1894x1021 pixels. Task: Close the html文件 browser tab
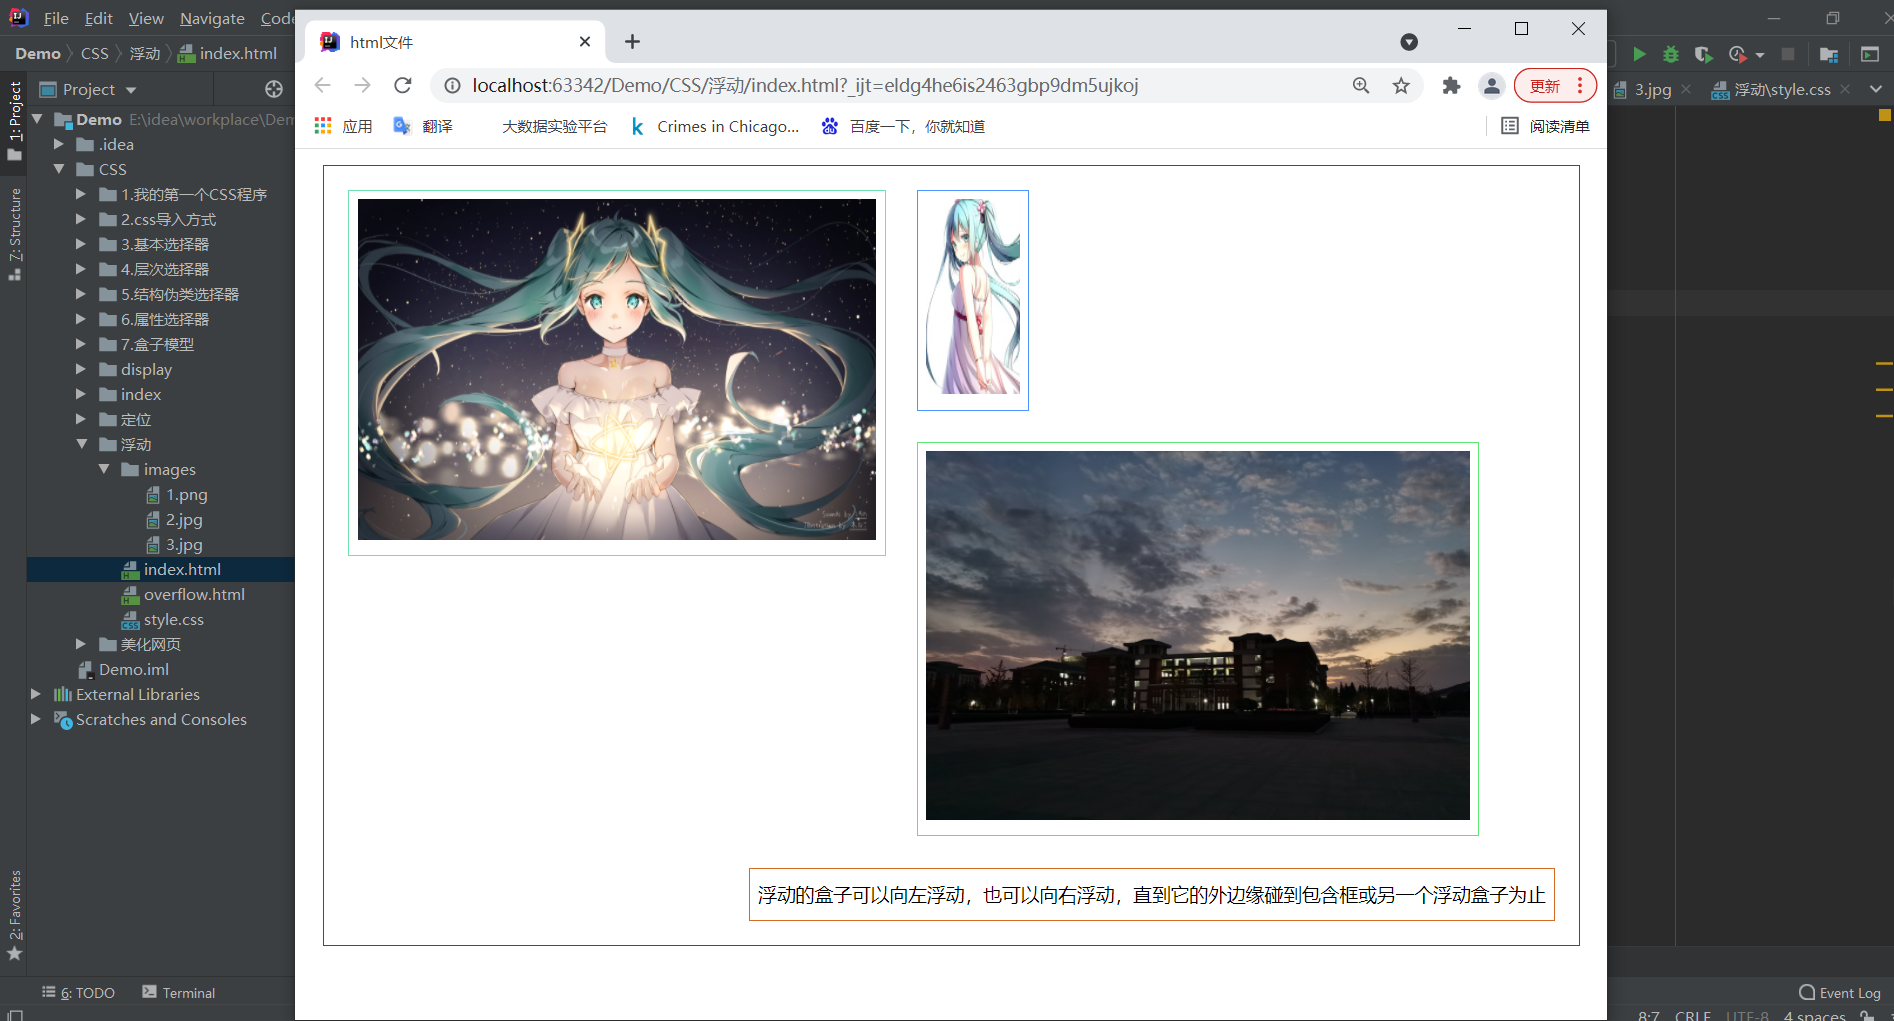pos(585,42)
